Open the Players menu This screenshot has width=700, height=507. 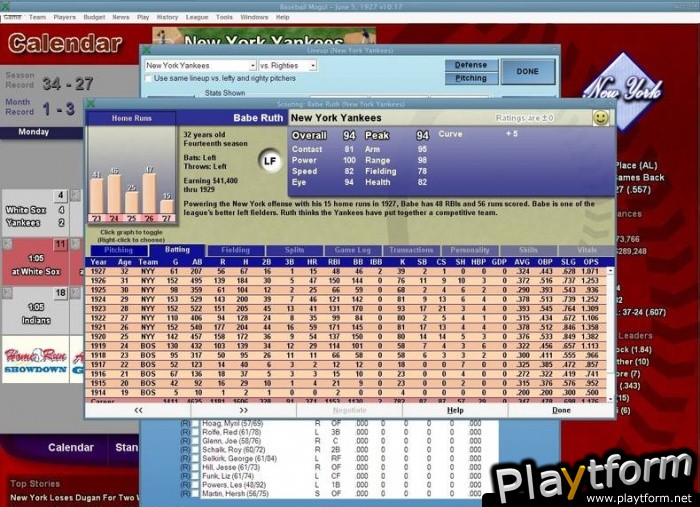64,17
